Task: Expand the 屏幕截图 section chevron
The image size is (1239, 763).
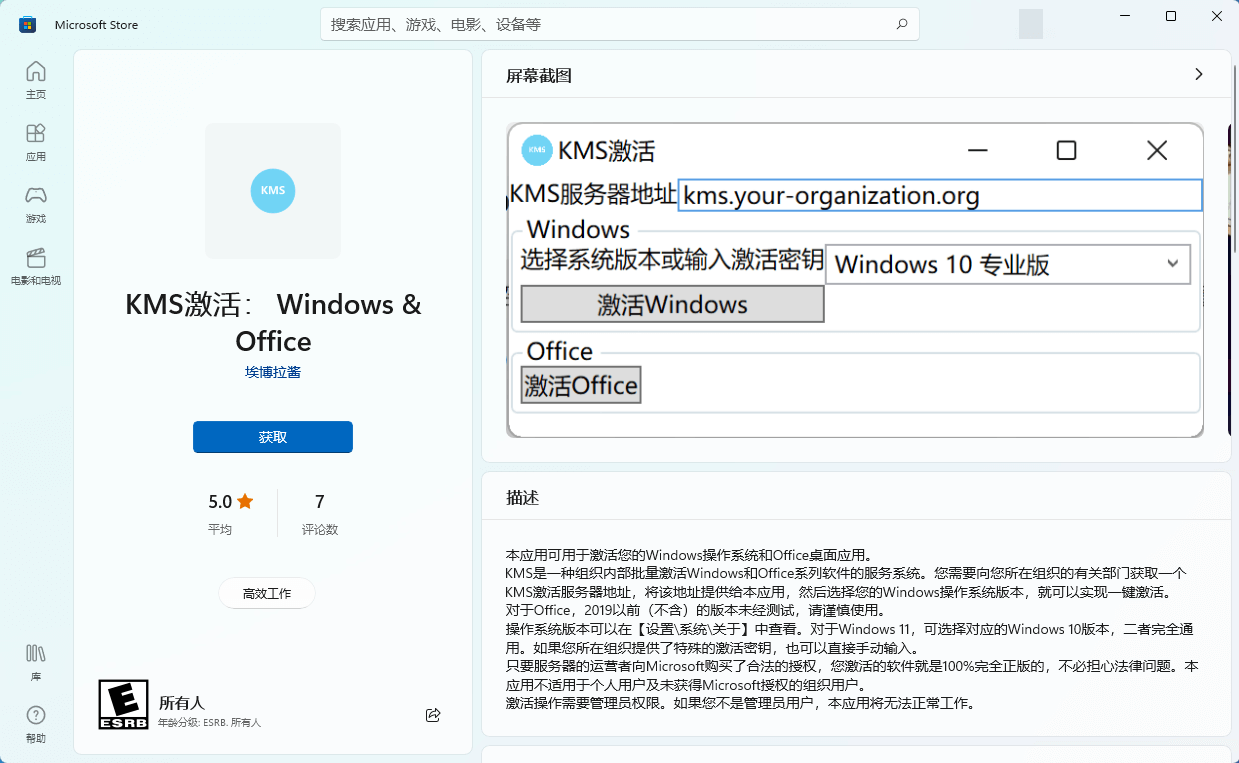Action: pos(1199,75)
